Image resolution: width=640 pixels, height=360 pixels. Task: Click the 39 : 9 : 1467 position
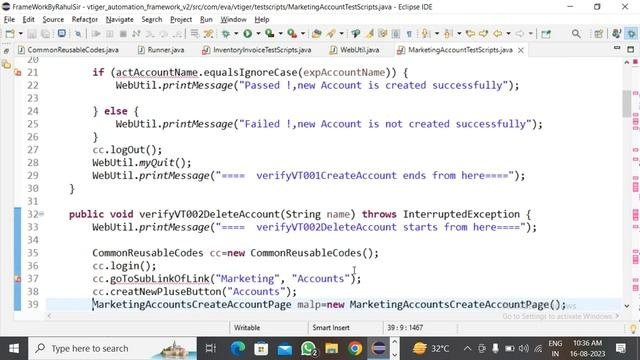(x=405, y=328)
